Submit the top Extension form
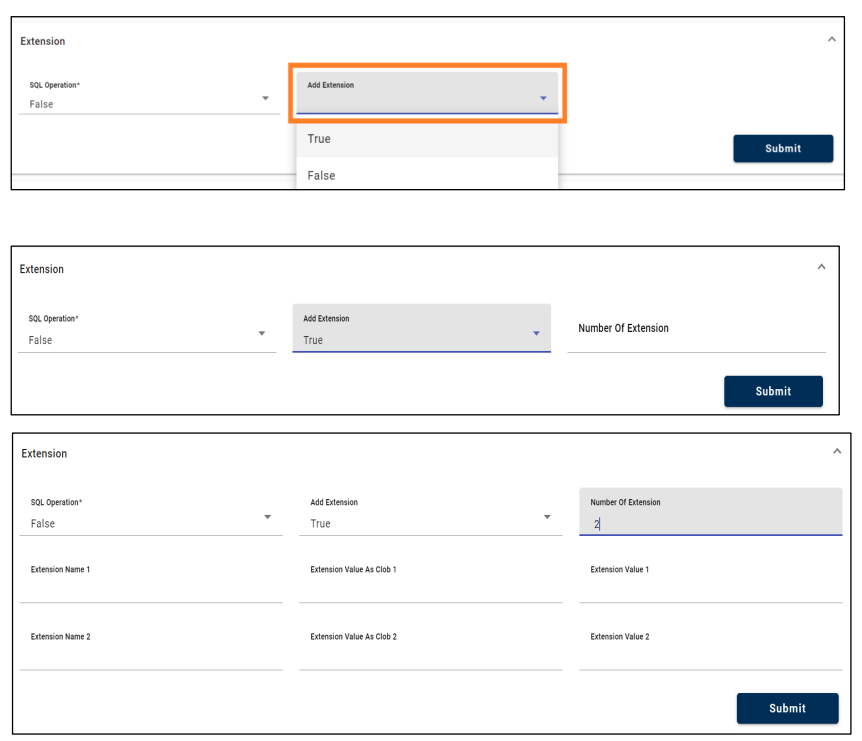The height and width of the screenshot is (741, 862). tap(783, 148)
